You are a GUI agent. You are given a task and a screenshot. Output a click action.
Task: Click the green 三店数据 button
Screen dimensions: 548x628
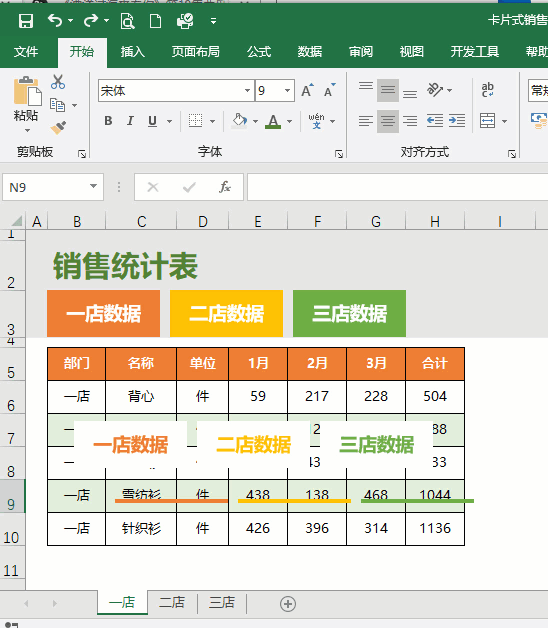pyautogui.click(x=349, y=313)
